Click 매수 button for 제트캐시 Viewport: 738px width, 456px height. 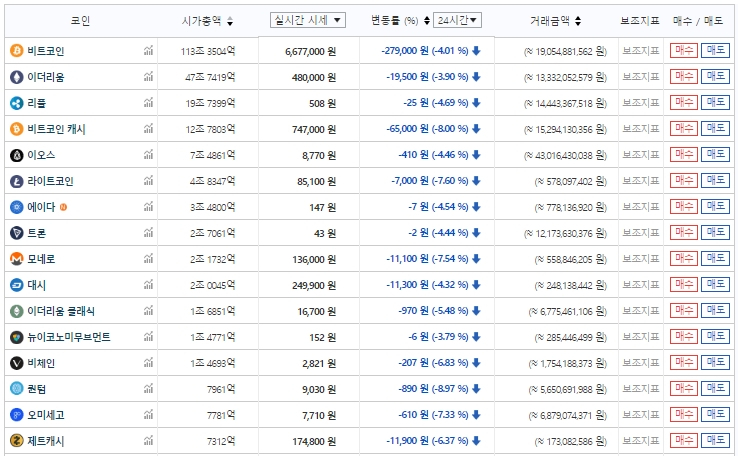[x=683, y=440]
